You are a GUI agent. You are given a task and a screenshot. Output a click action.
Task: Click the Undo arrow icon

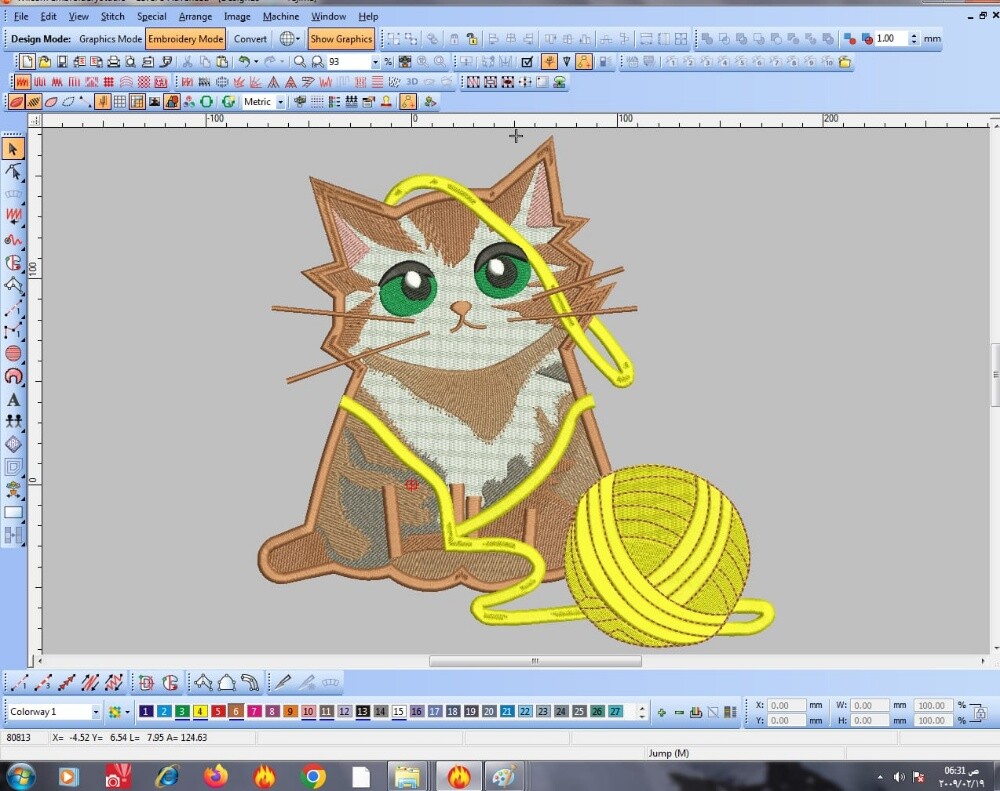tap(244, 62)
